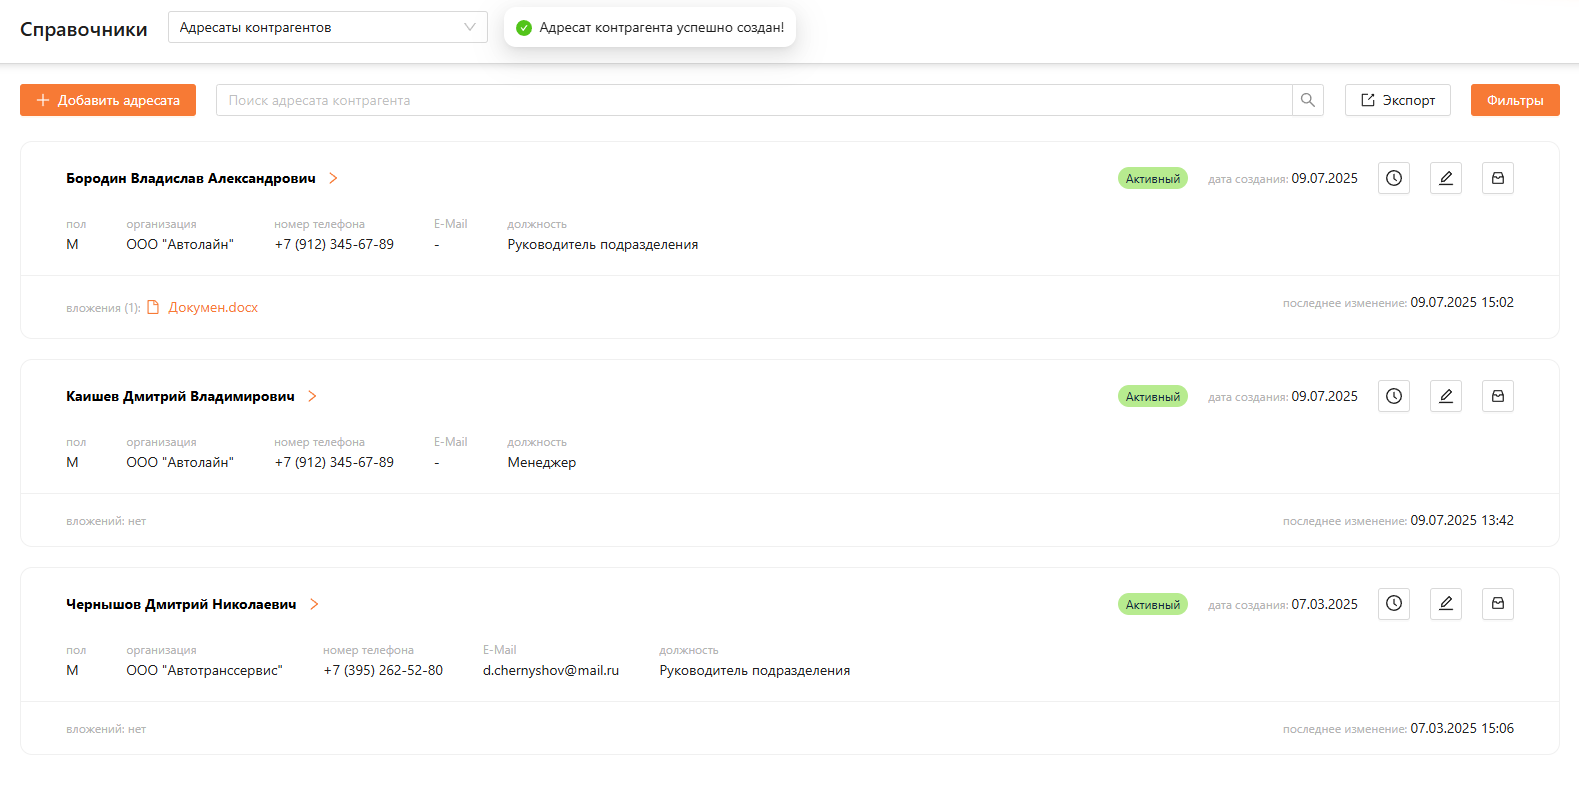Screen dimensions: 1579x788
Task: Open history for Чернышов Дмитрий Николаевич
Action: point(1393,604)
